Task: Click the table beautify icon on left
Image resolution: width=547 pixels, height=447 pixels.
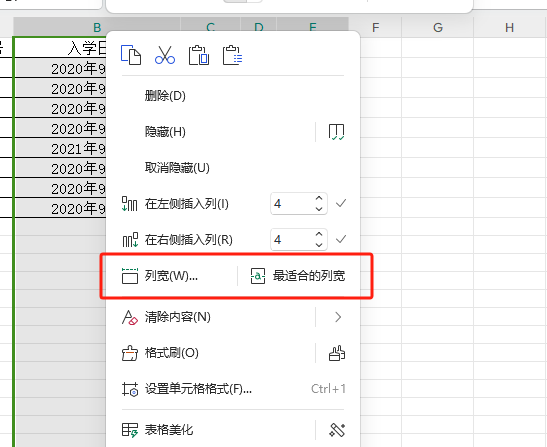Action: [130, 430]
